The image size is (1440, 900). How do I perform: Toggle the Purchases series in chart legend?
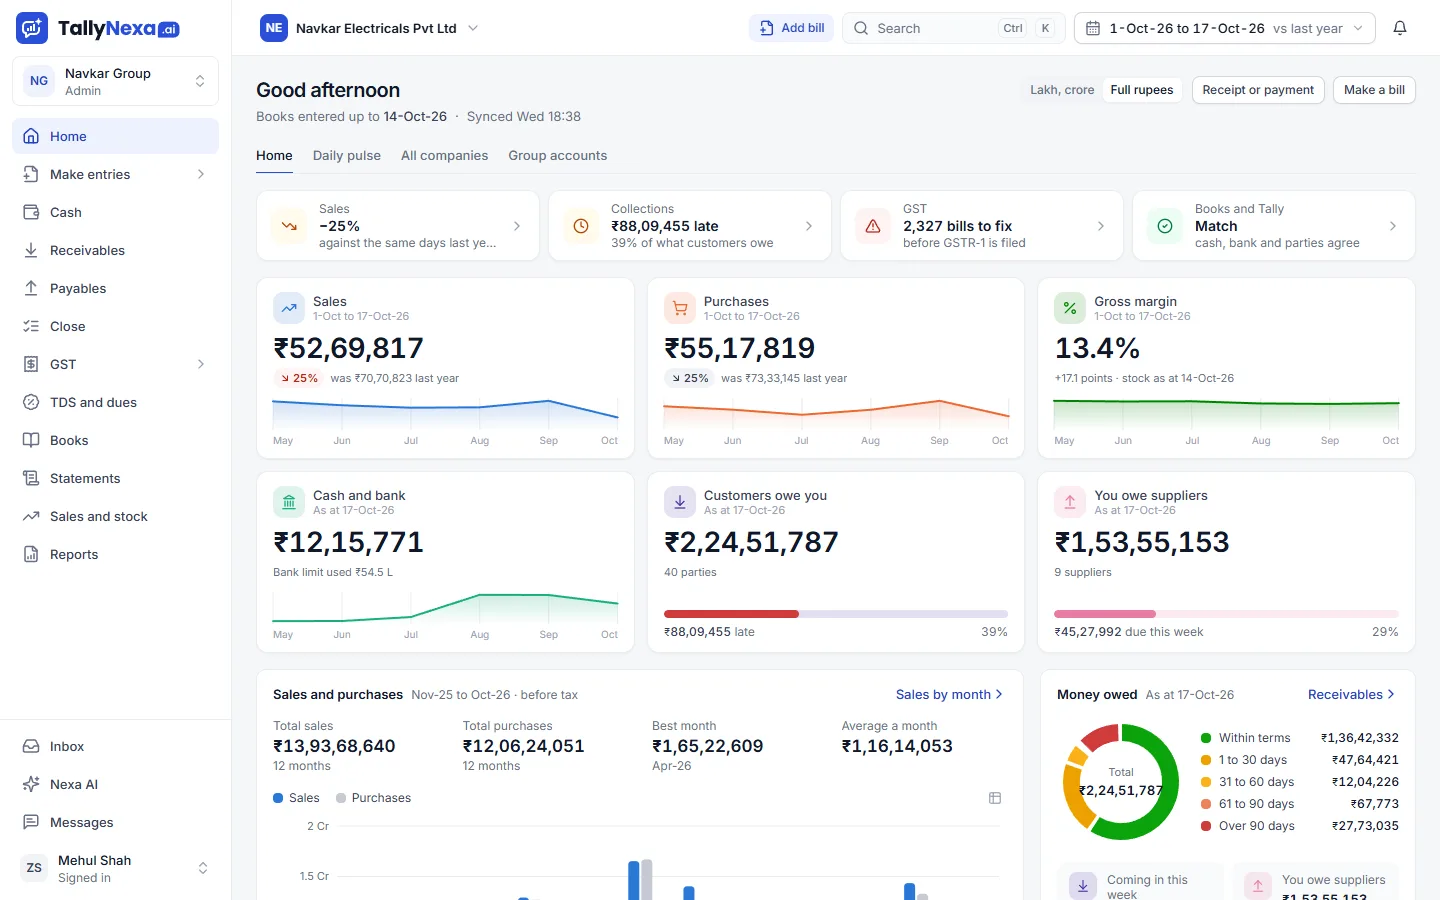pos(374,798)
